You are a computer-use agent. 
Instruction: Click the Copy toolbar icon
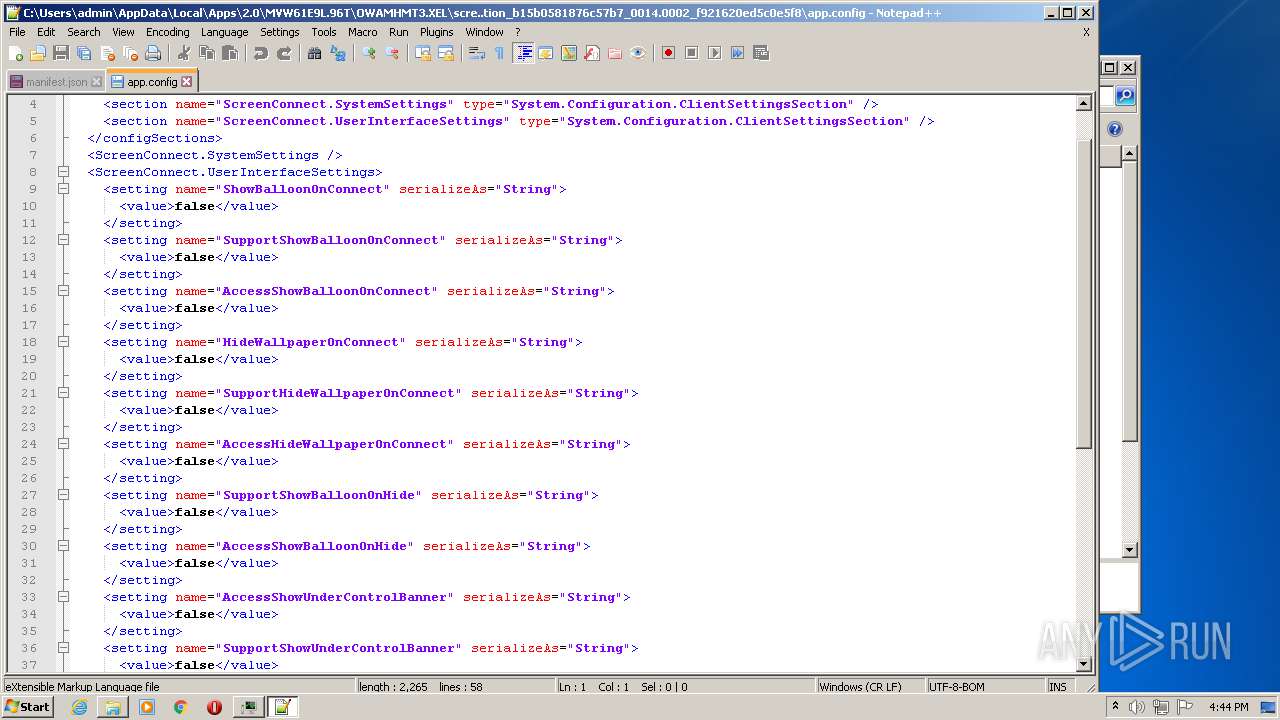click(x=206, y=53)
